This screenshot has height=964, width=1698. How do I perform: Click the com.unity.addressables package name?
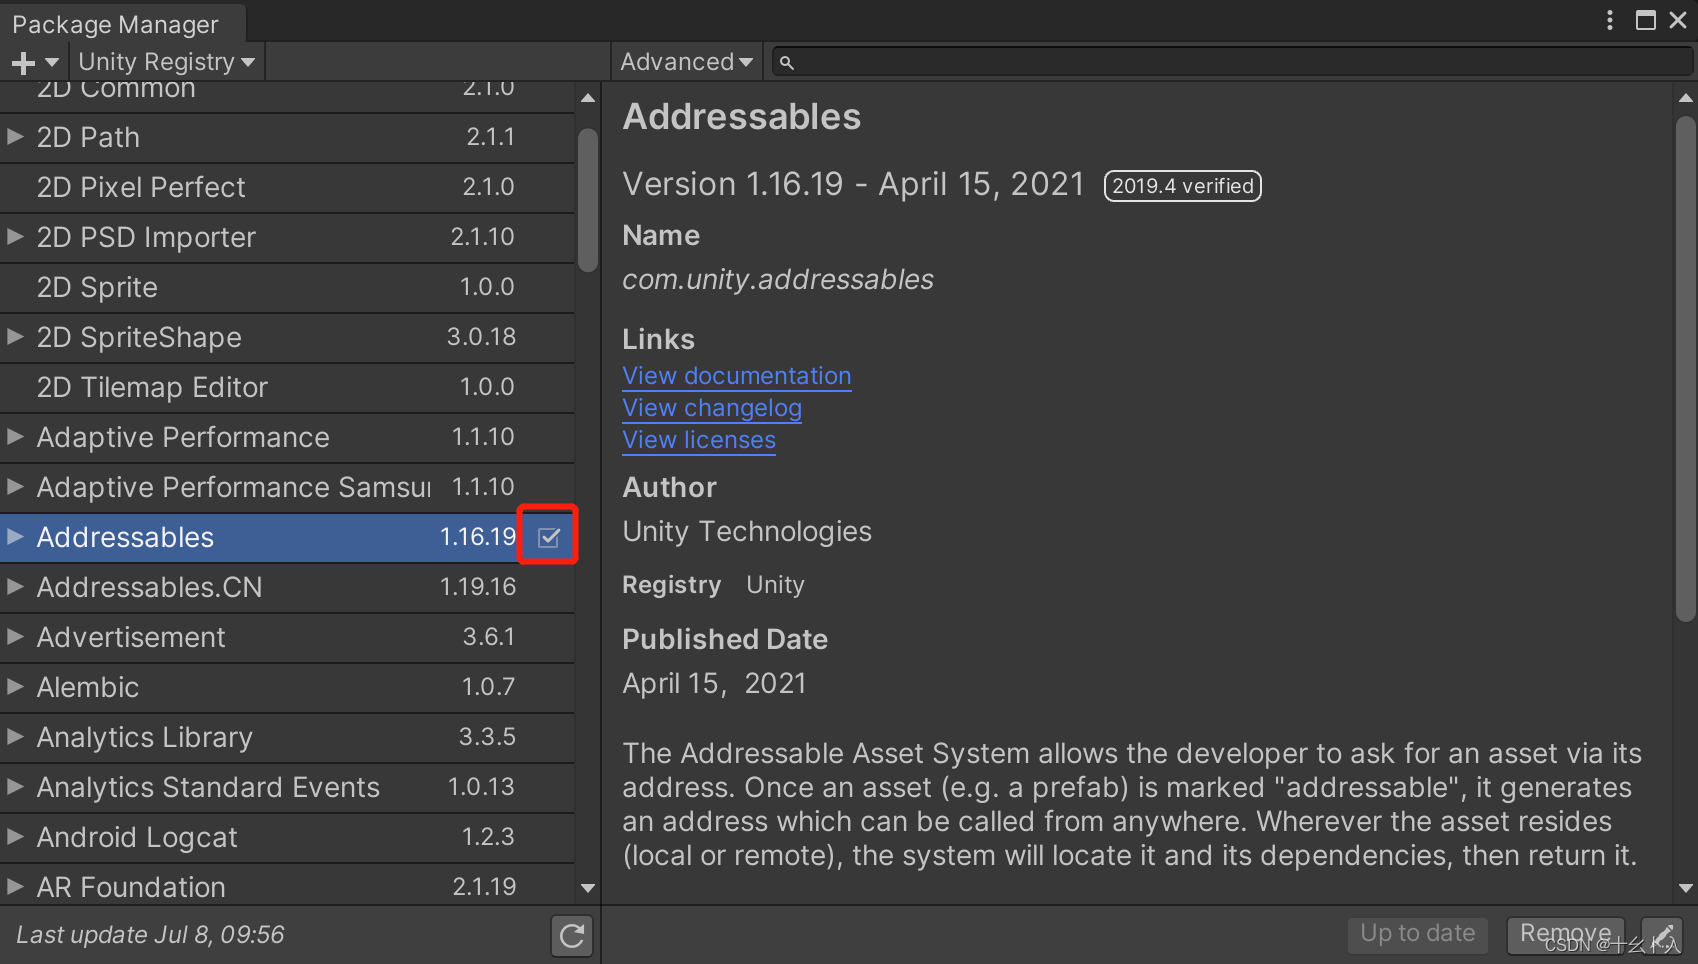coord(778,280)
